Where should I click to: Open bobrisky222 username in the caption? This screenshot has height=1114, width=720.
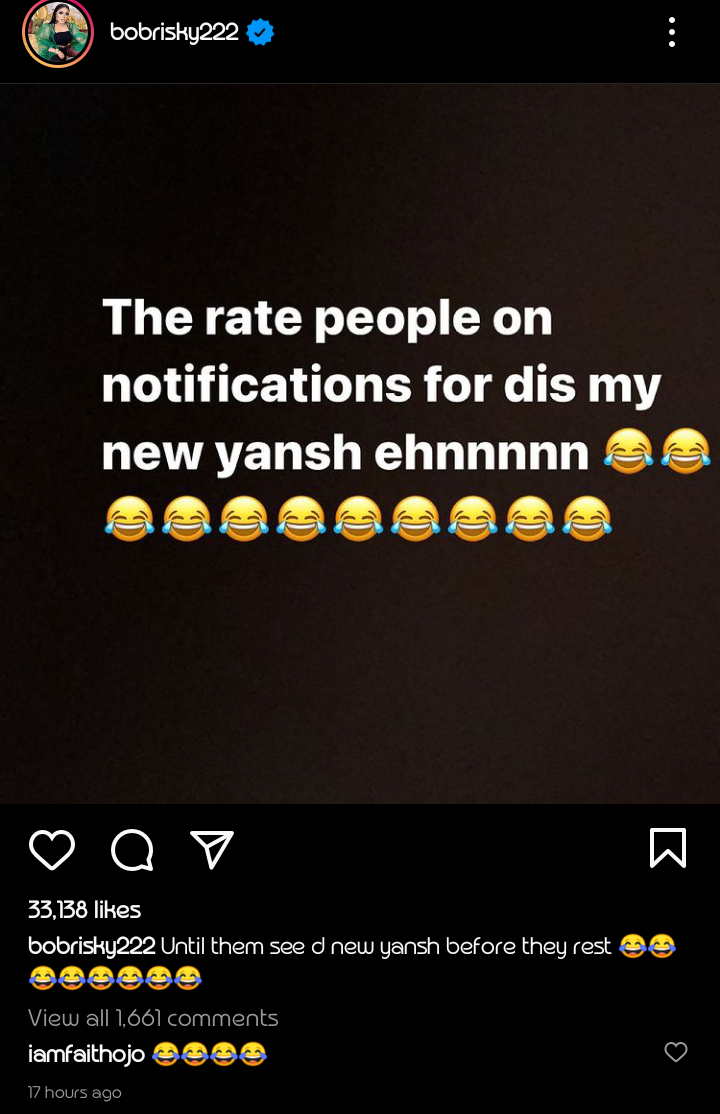pyautogui.click(x=92, y=946)
